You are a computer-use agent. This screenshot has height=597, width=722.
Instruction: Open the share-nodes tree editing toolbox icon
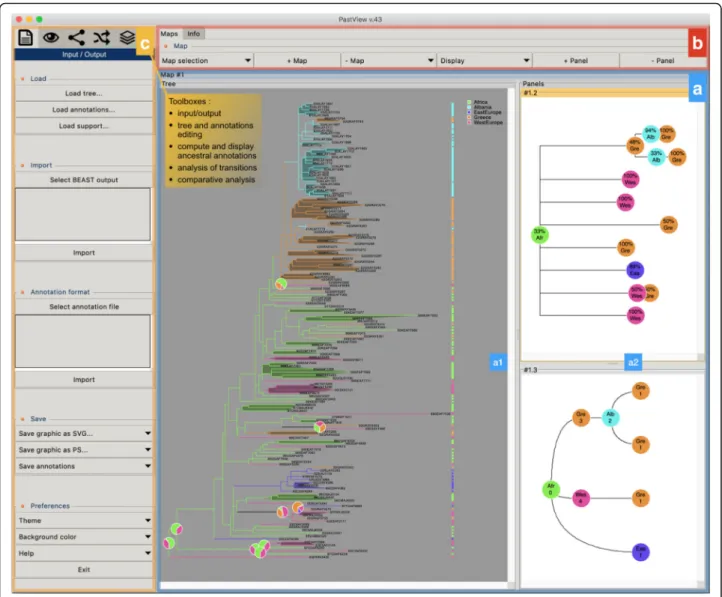(76, 37)
